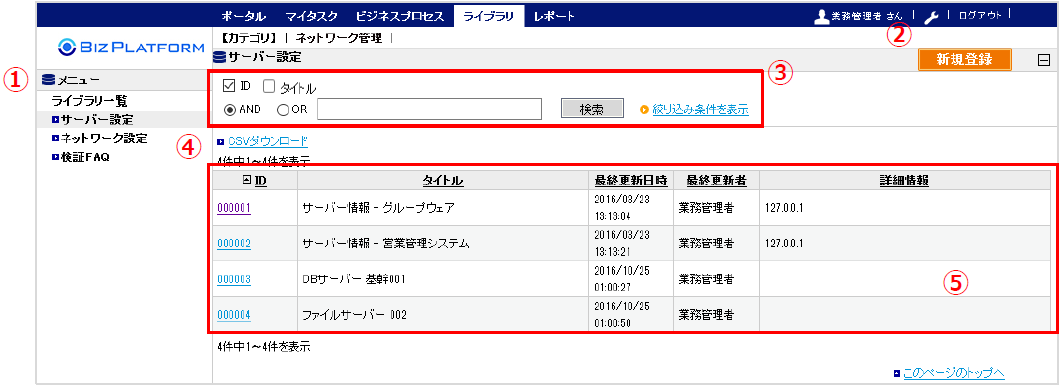Open the マイタスク tab
Viewport: 1061px width, 387px height.
point(310,16)
